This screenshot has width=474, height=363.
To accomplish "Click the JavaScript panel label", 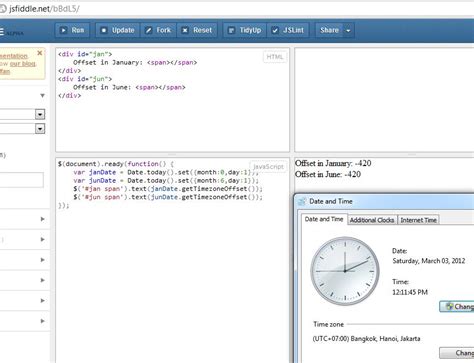I will [268, 166].
